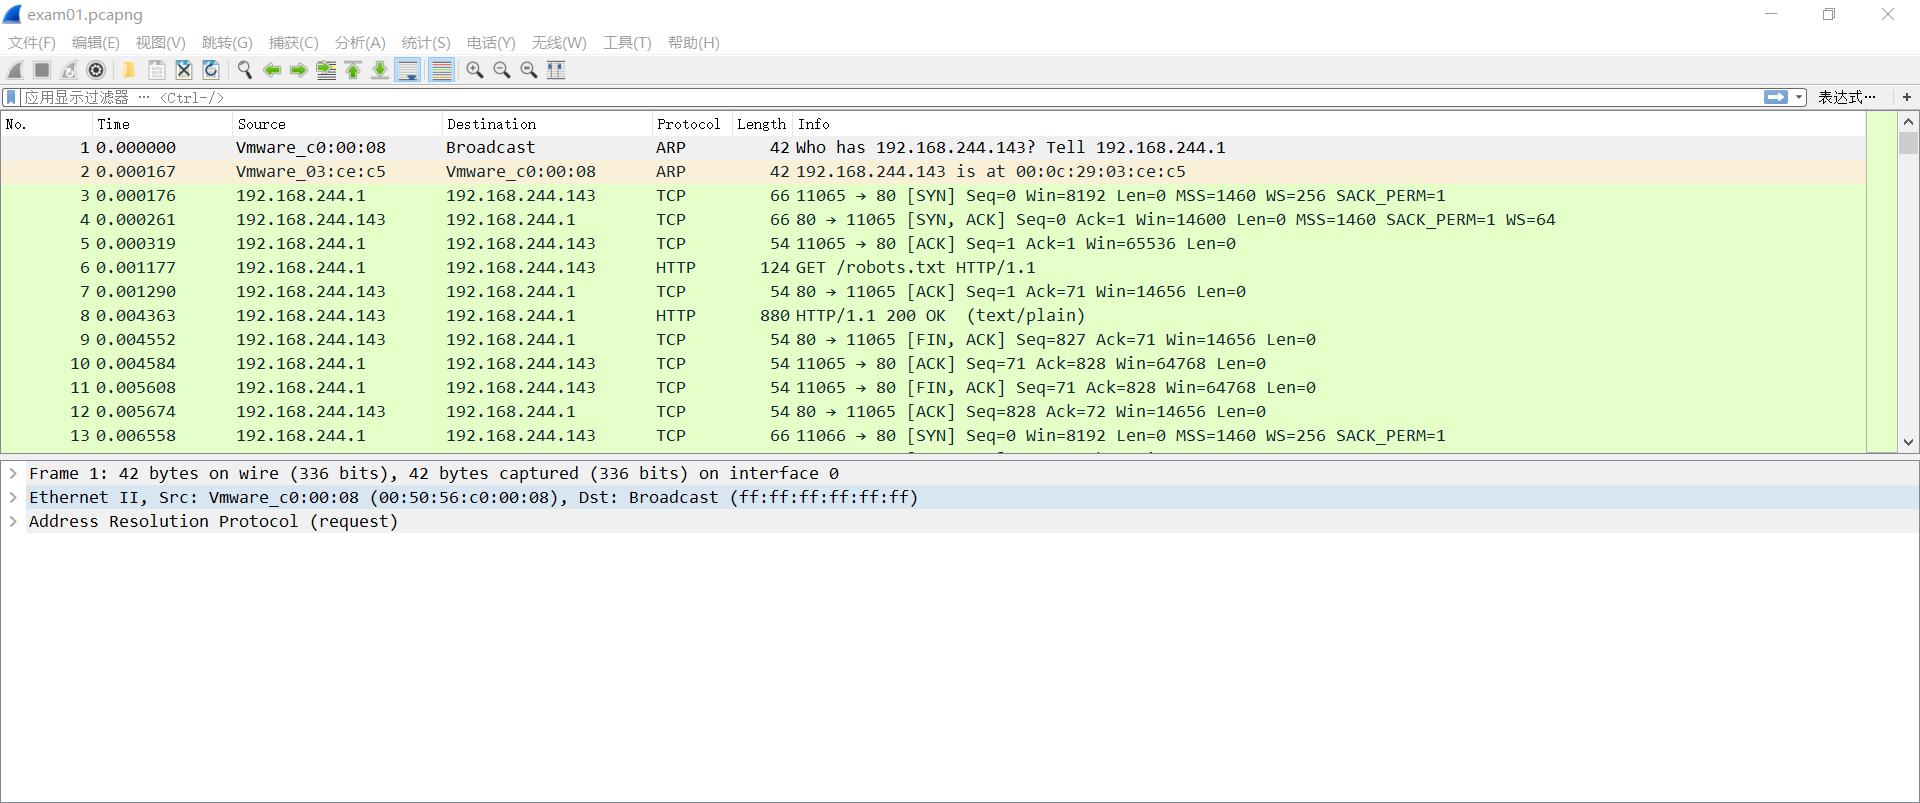Click the find packet magnifier icon

pos(244,70)
